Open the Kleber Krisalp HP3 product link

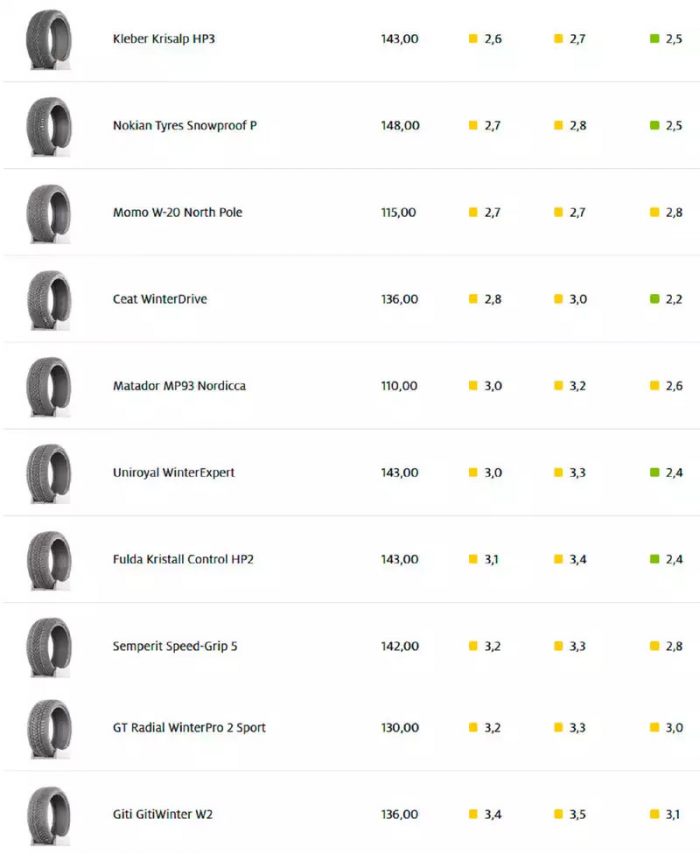pyautogui.click(x=163, y=39)
